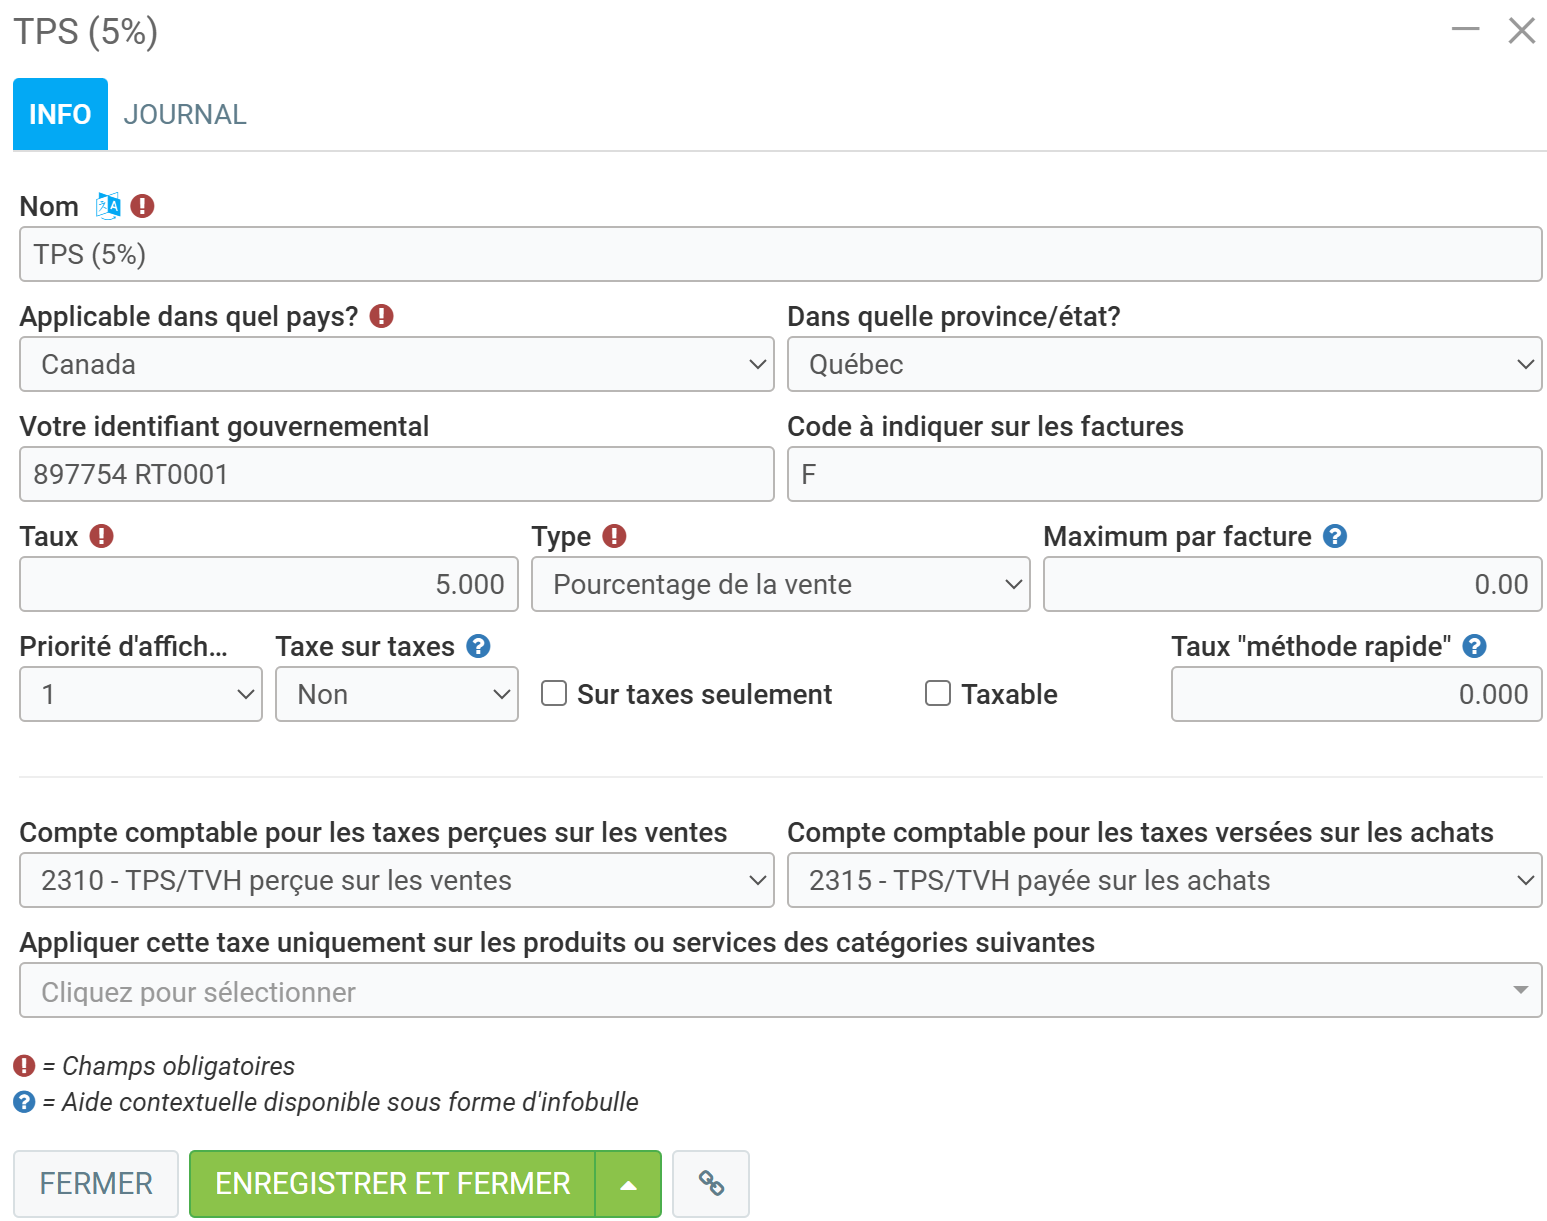1547x1221 pixels.
Task: Click the help icon beside Maximum par facture
Action: click(x=1334, y=537)
